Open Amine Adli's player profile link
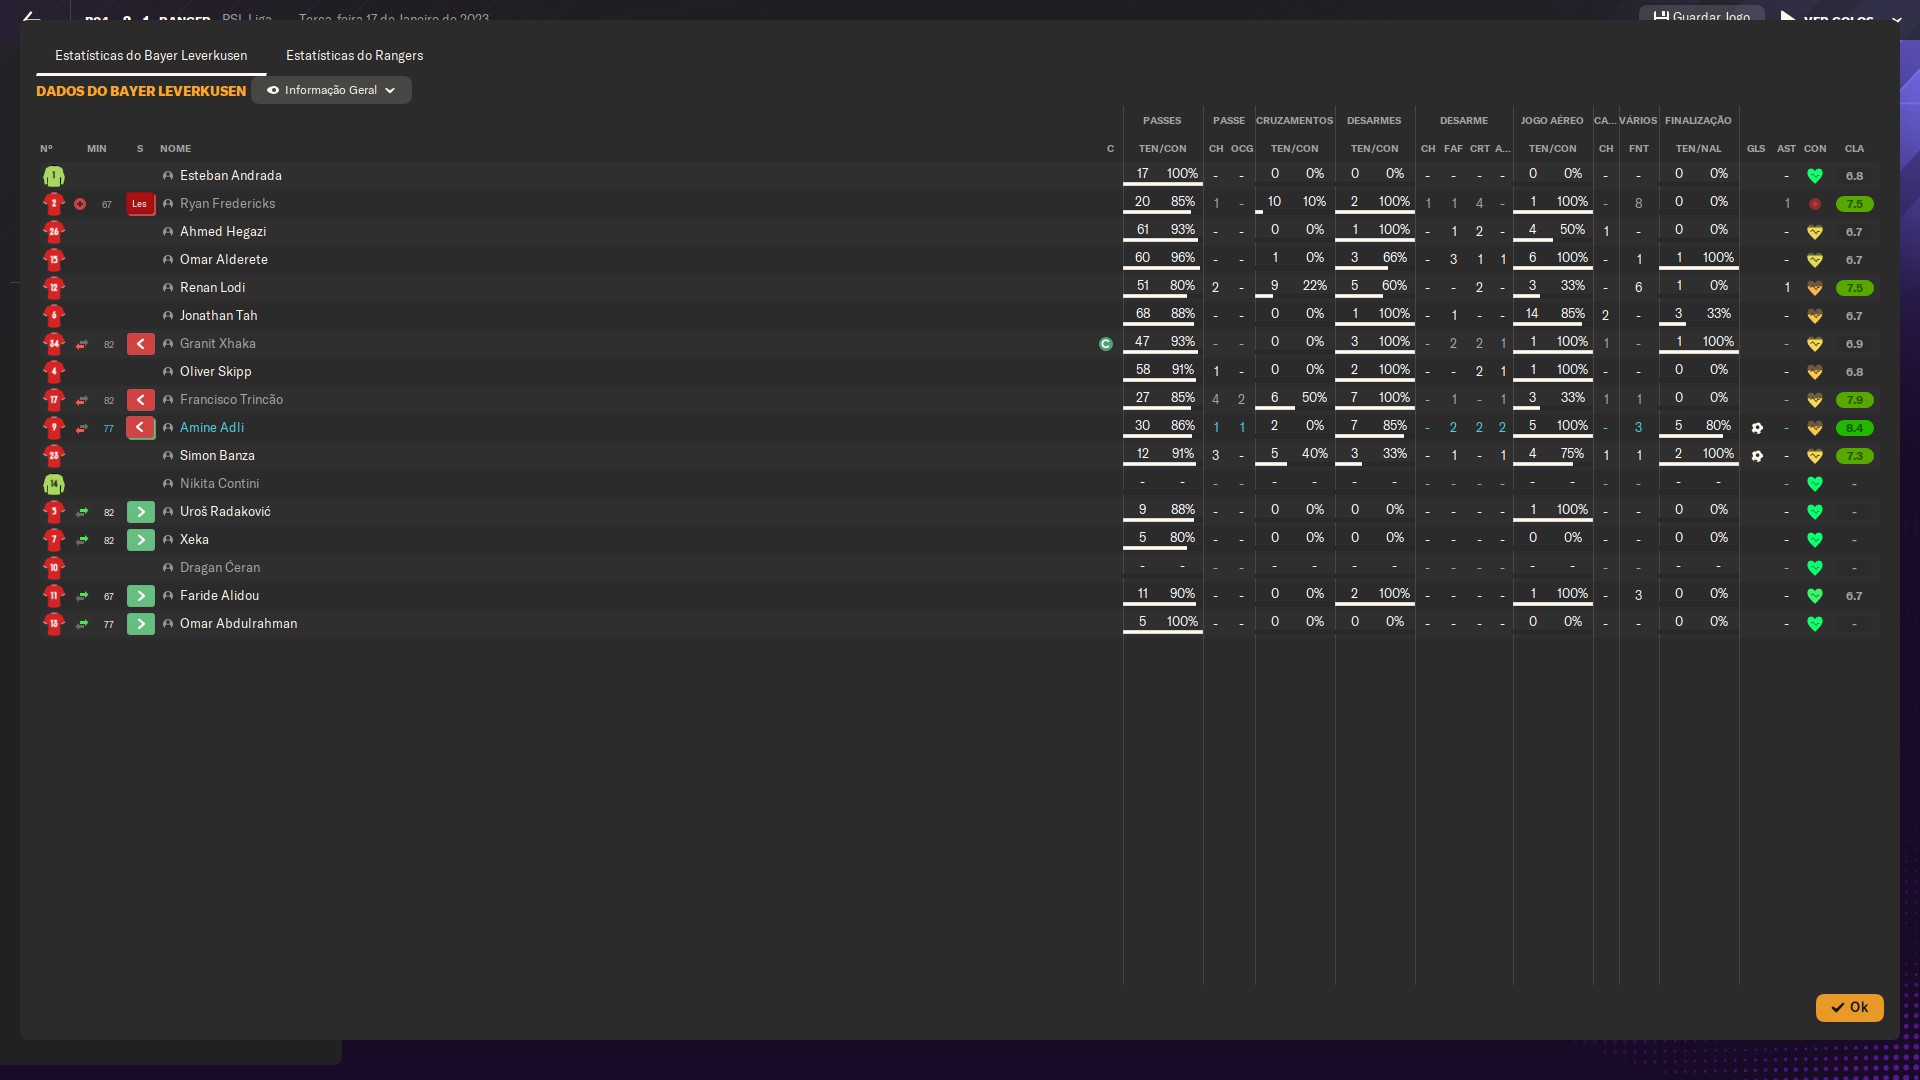 point(212,427)
